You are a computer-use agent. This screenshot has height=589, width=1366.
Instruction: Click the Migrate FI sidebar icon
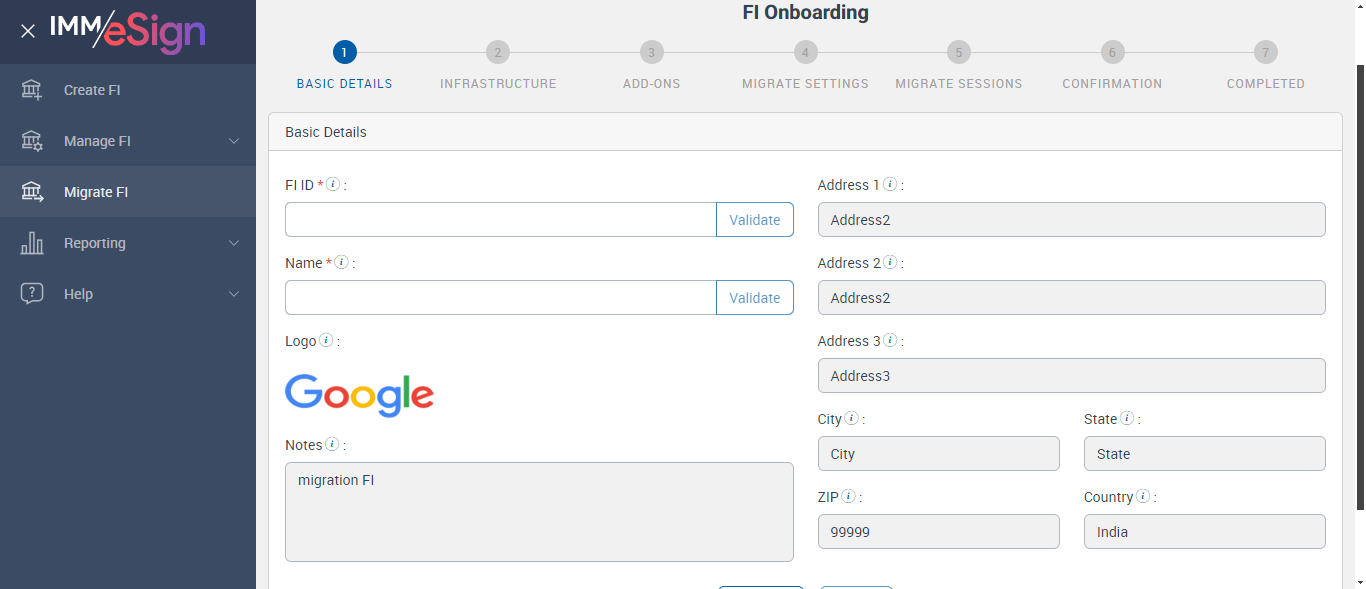coord(32,192)
